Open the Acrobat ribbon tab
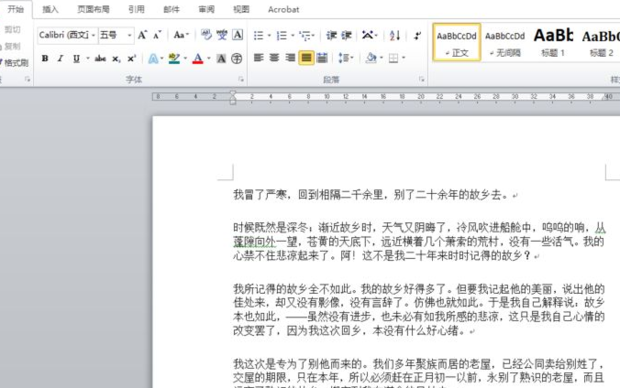The height and width of the screenshot is (388, 620). coord(284,9)
